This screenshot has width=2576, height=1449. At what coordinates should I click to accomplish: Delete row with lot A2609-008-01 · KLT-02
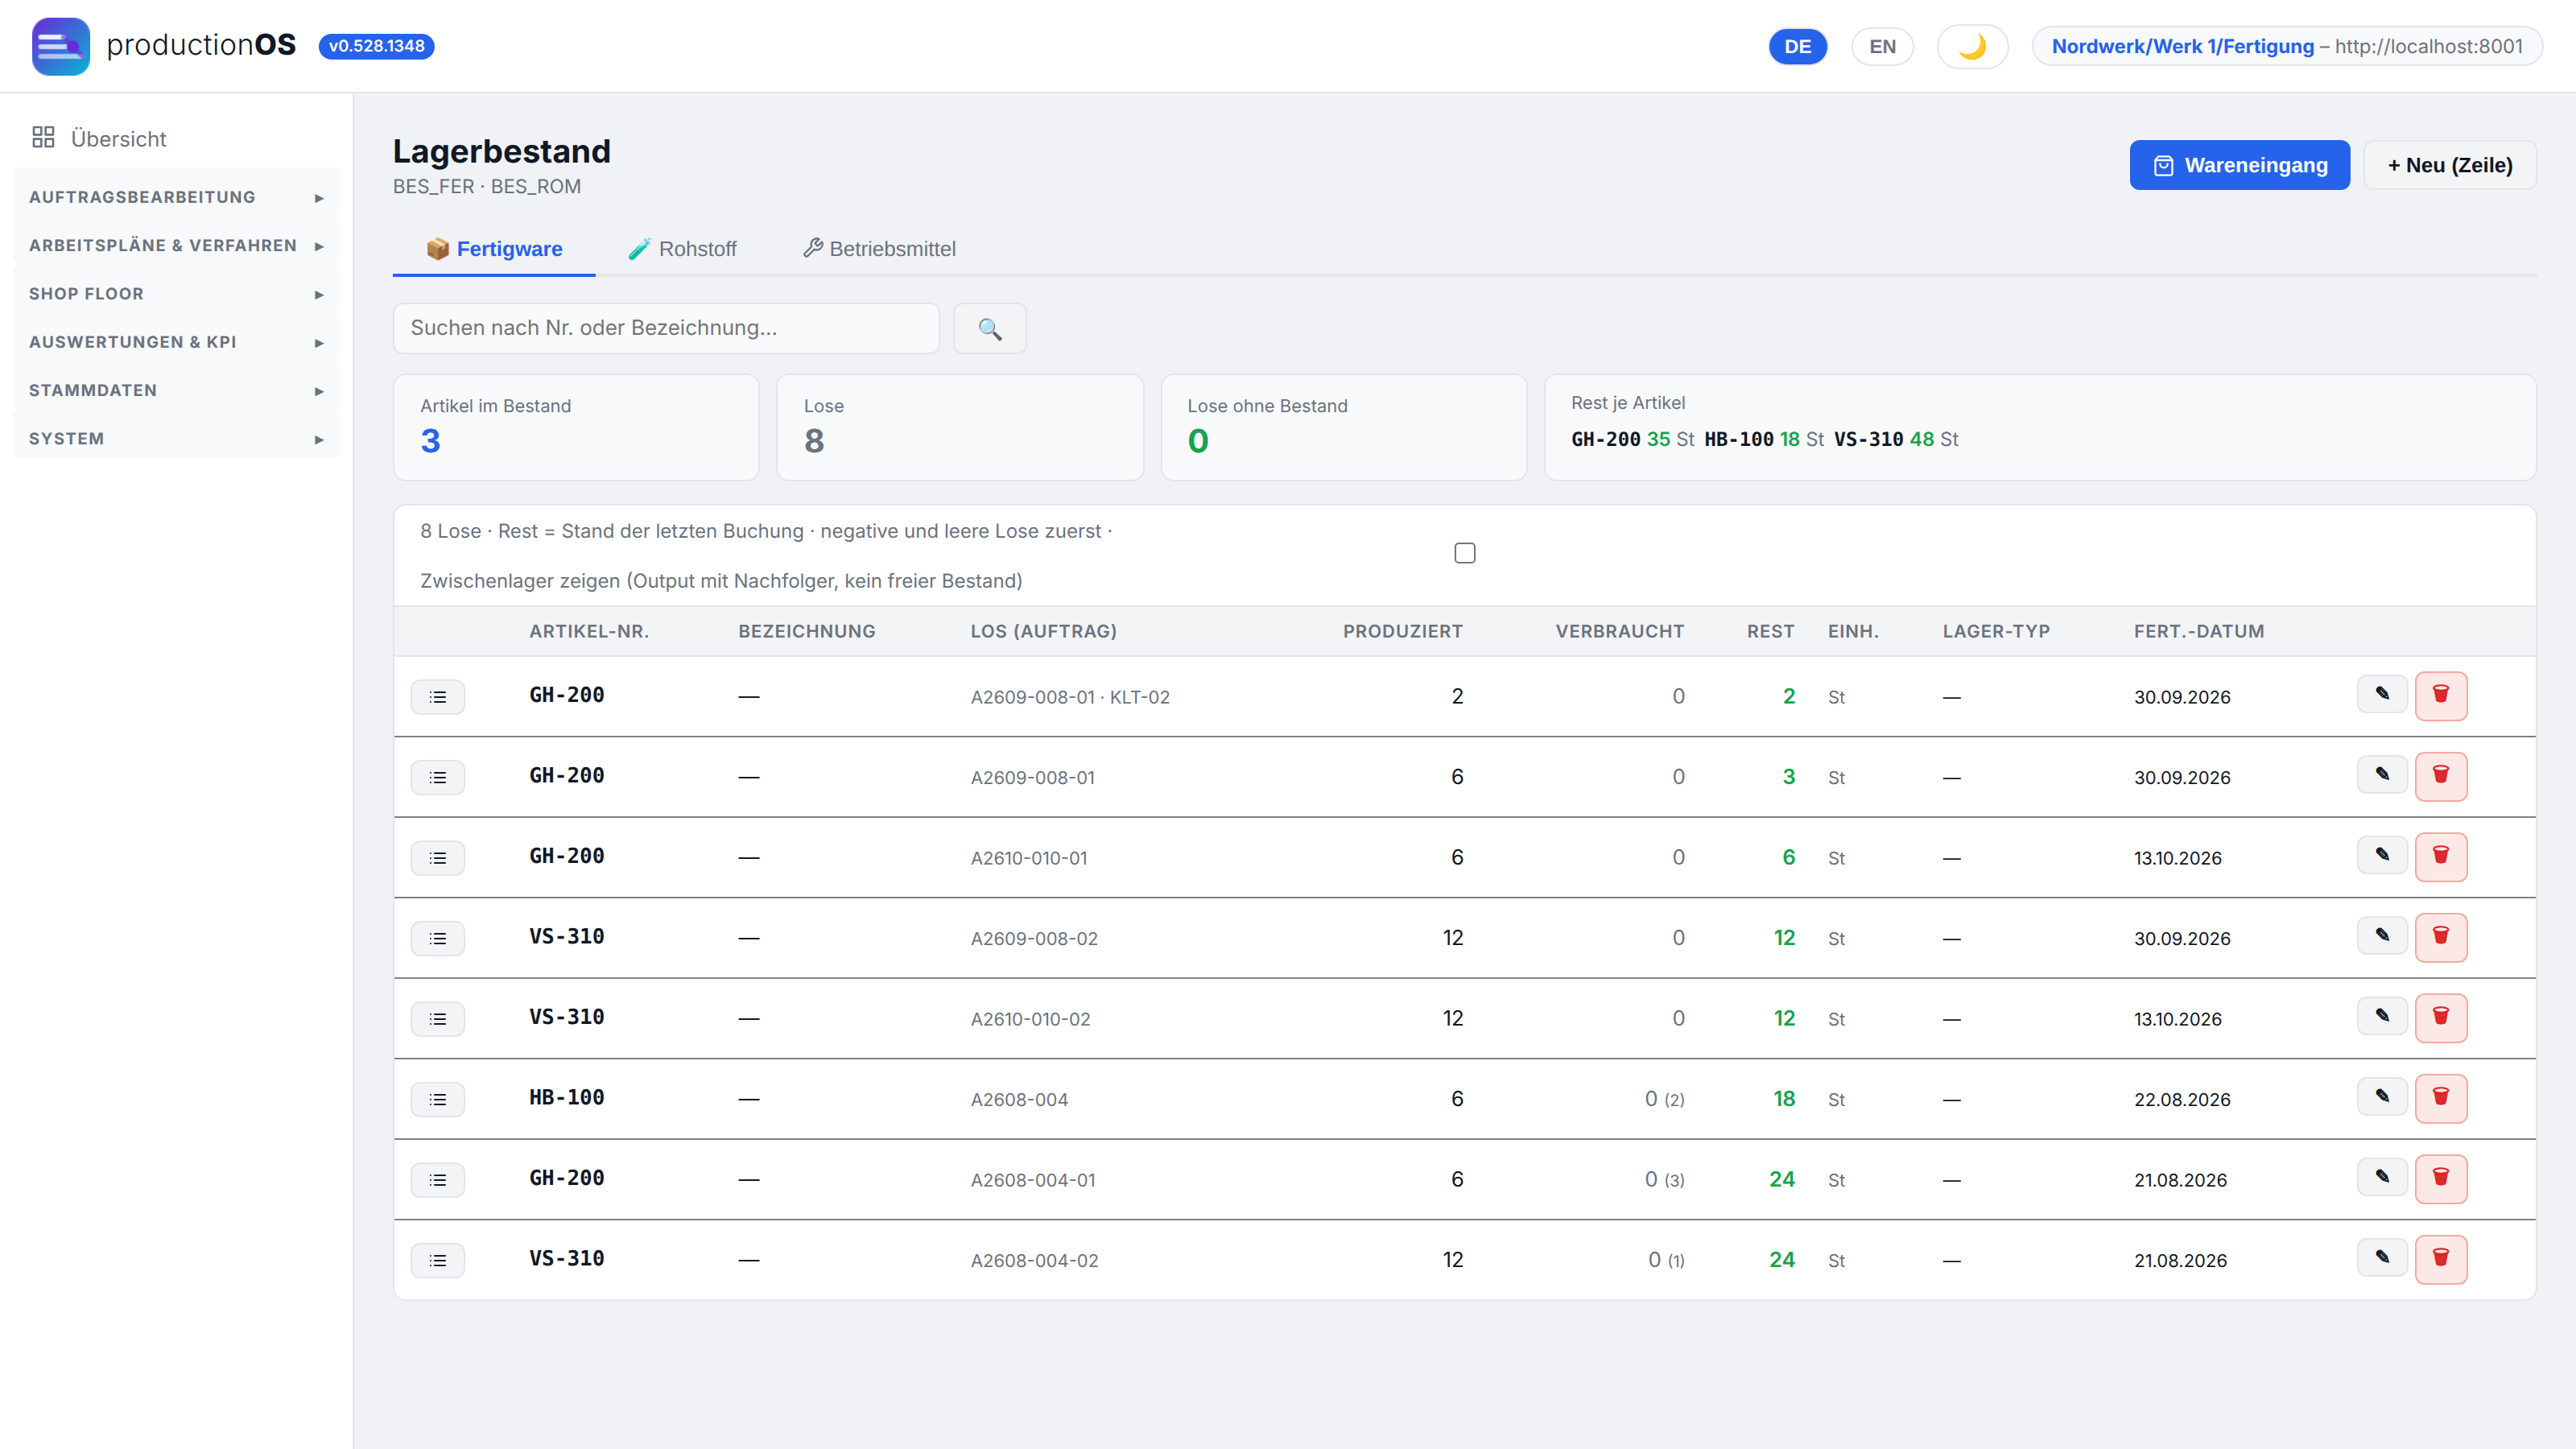[x=2441, y=696]
